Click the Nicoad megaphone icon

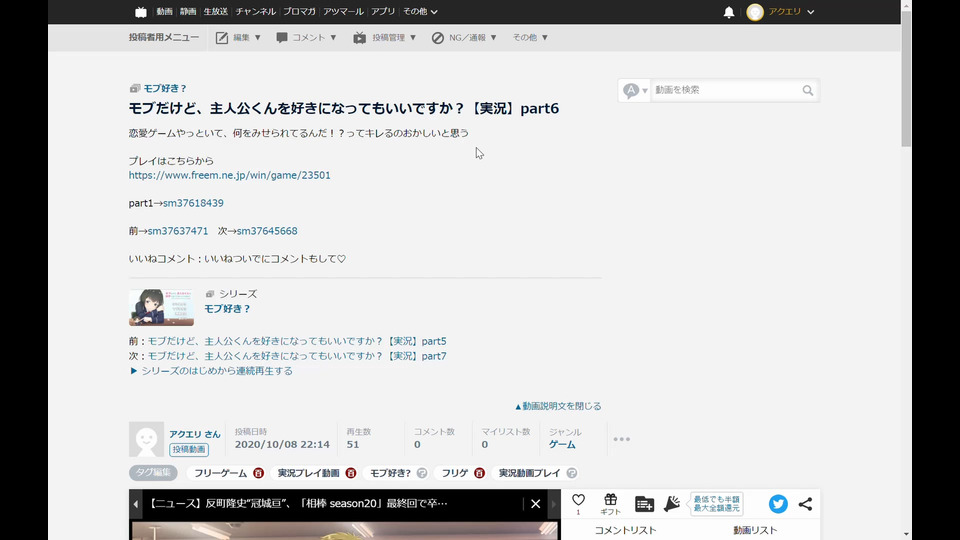tap(672, 504)
